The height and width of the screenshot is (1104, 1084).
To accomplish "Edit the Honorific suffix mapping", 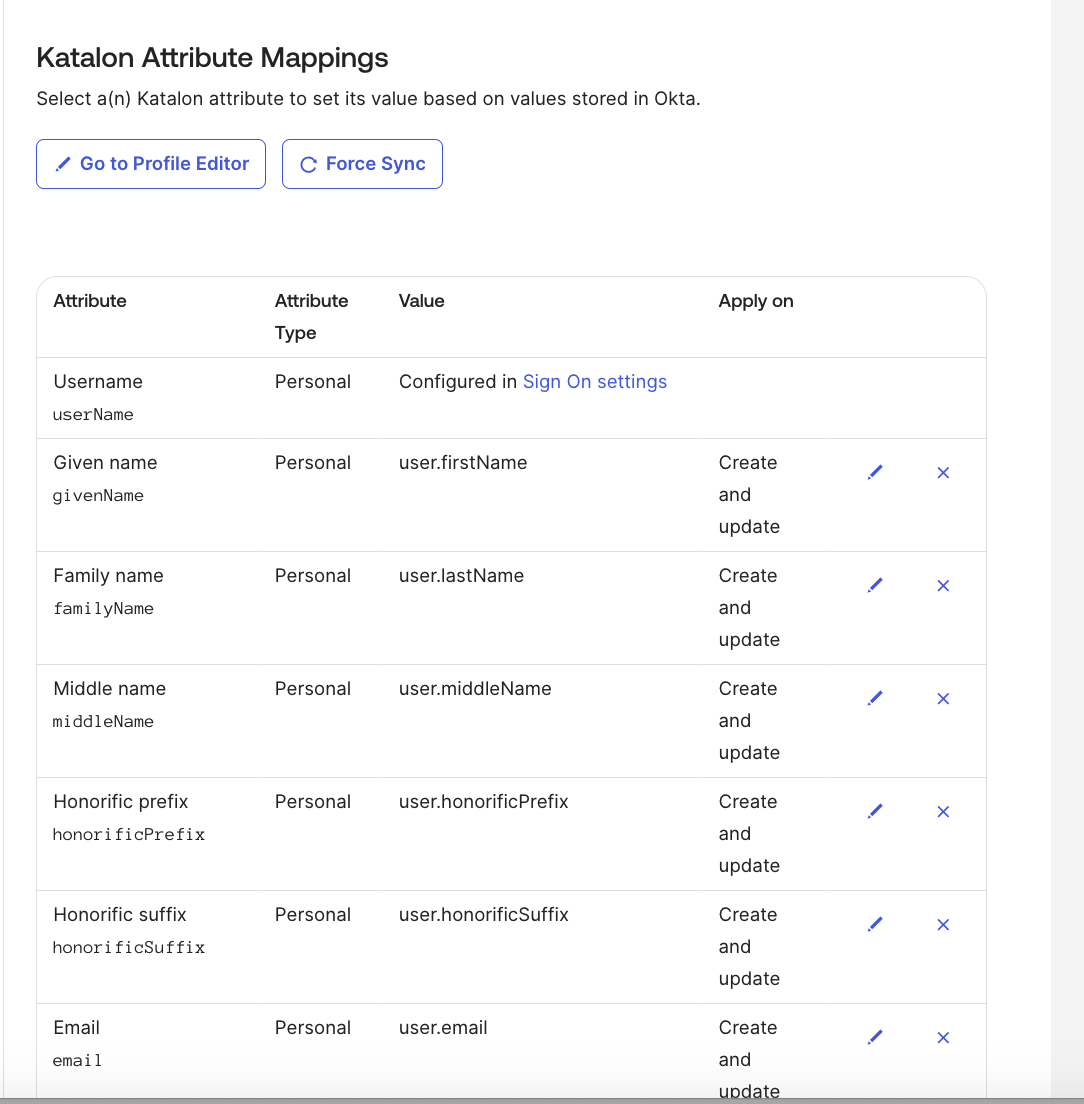I will pyautogui.click(x=875, y=924).
